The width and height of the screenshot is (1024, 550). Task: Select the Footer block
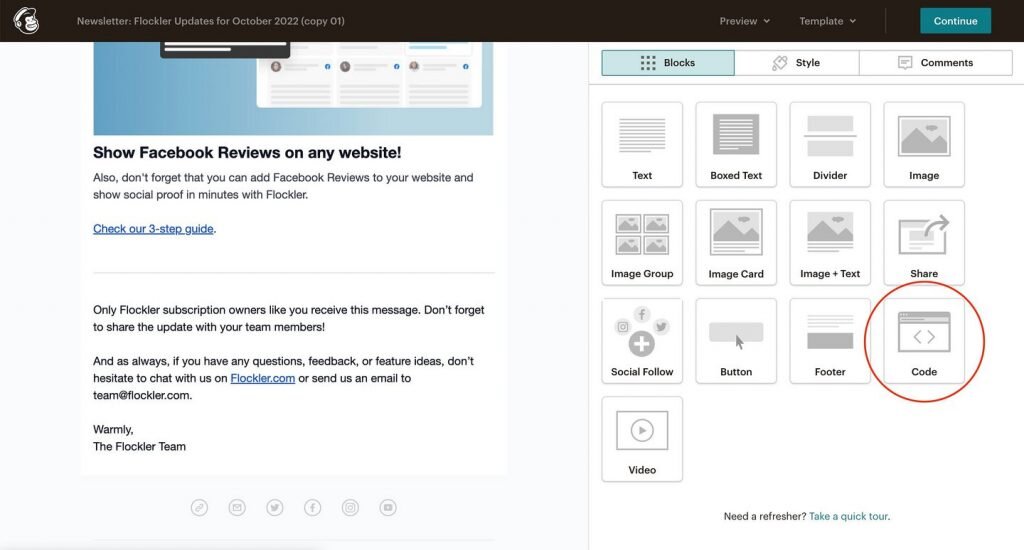830,340
